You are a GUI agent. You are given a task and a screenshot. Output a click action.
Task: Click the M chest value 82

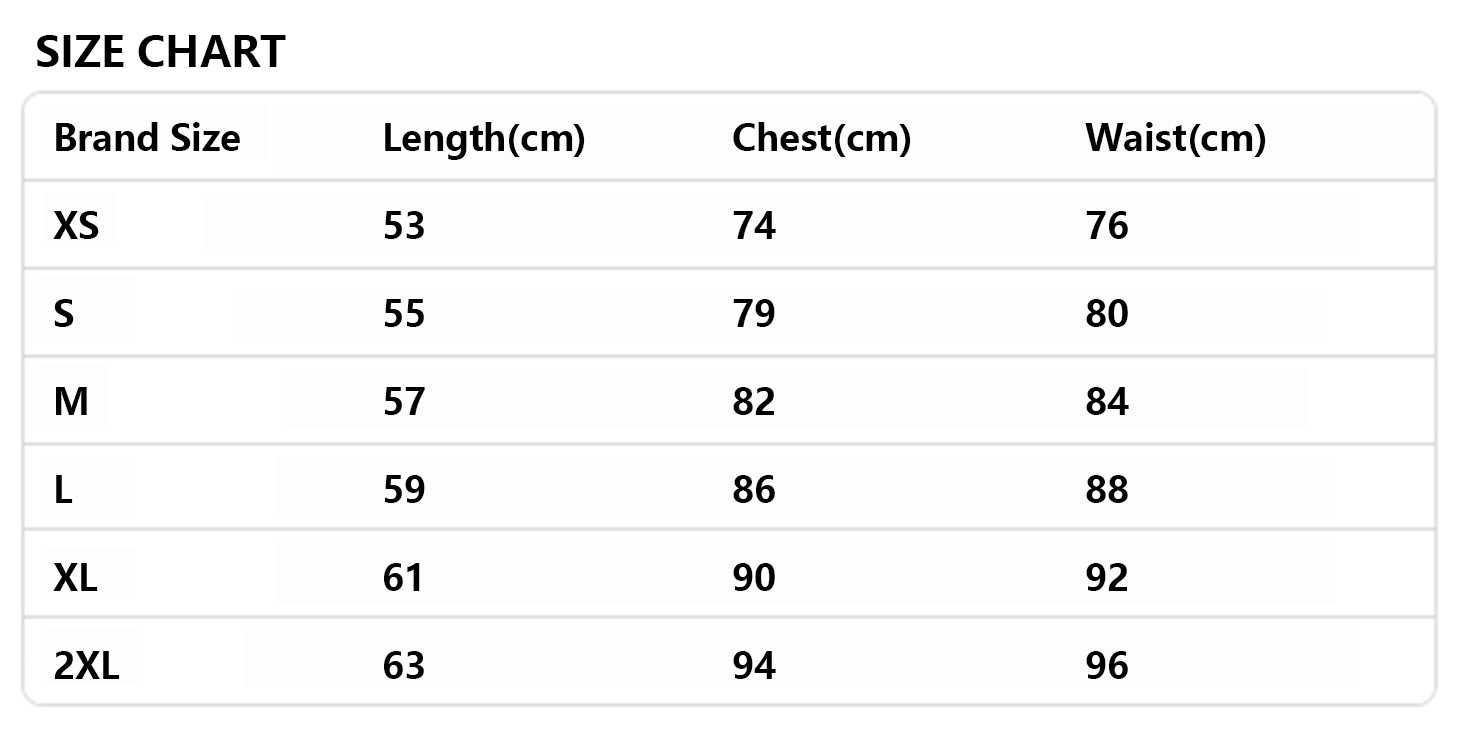pyautogui.click(x=754, y=402)
